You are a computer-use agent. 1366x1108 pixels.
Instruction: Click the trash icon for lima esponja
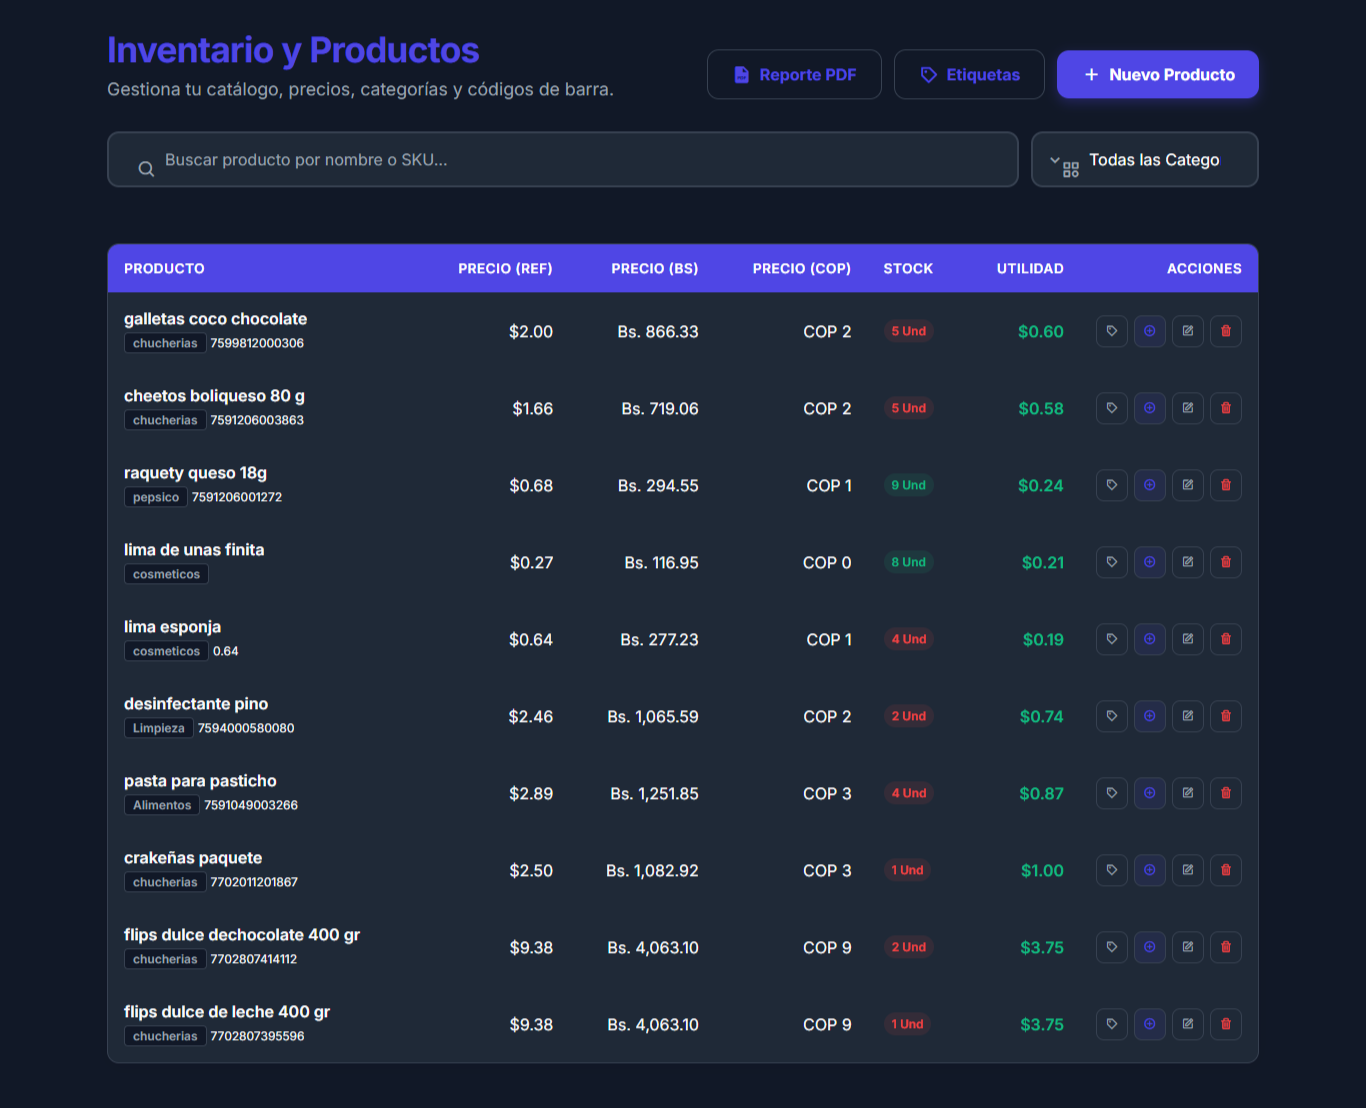coord(1225,639)
